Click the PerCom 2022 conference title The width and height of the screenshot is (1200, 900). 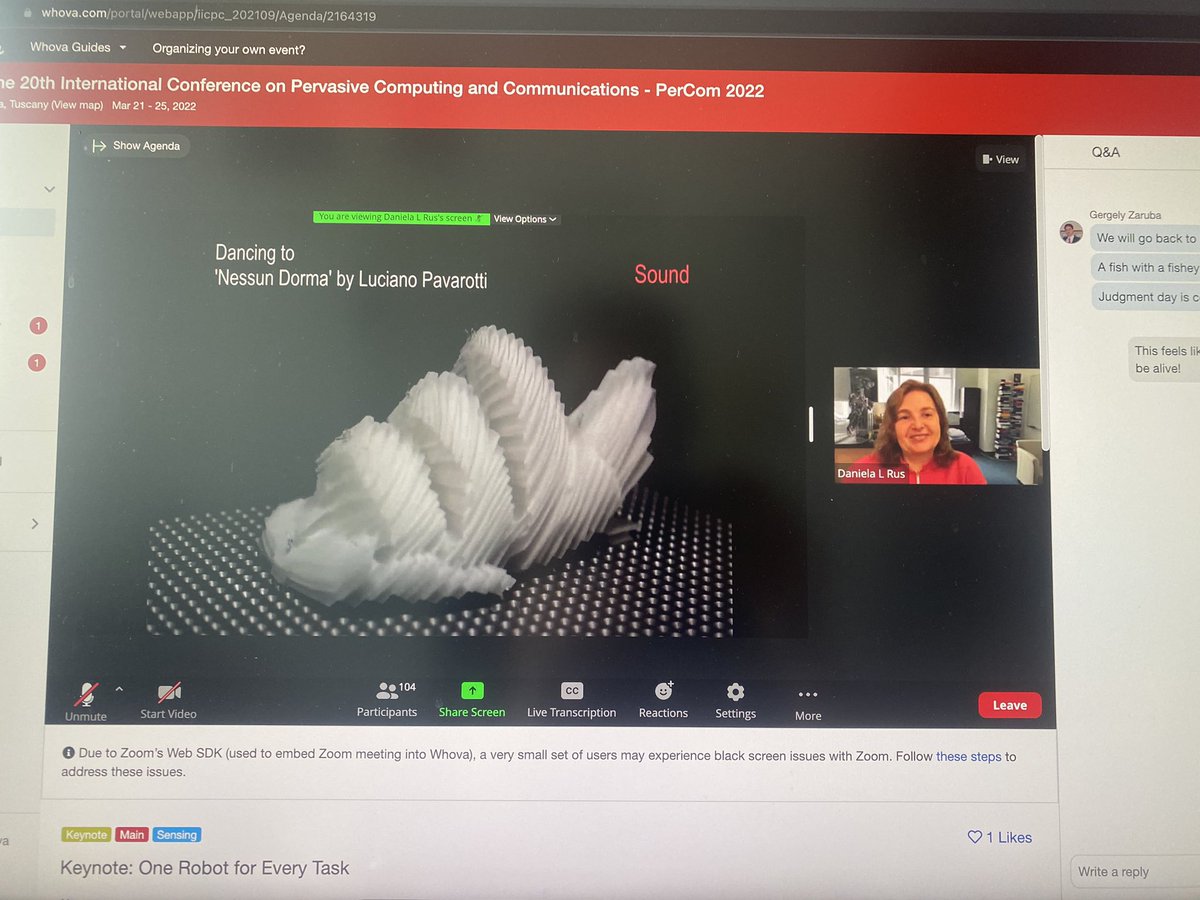click(x=383, y=89)
